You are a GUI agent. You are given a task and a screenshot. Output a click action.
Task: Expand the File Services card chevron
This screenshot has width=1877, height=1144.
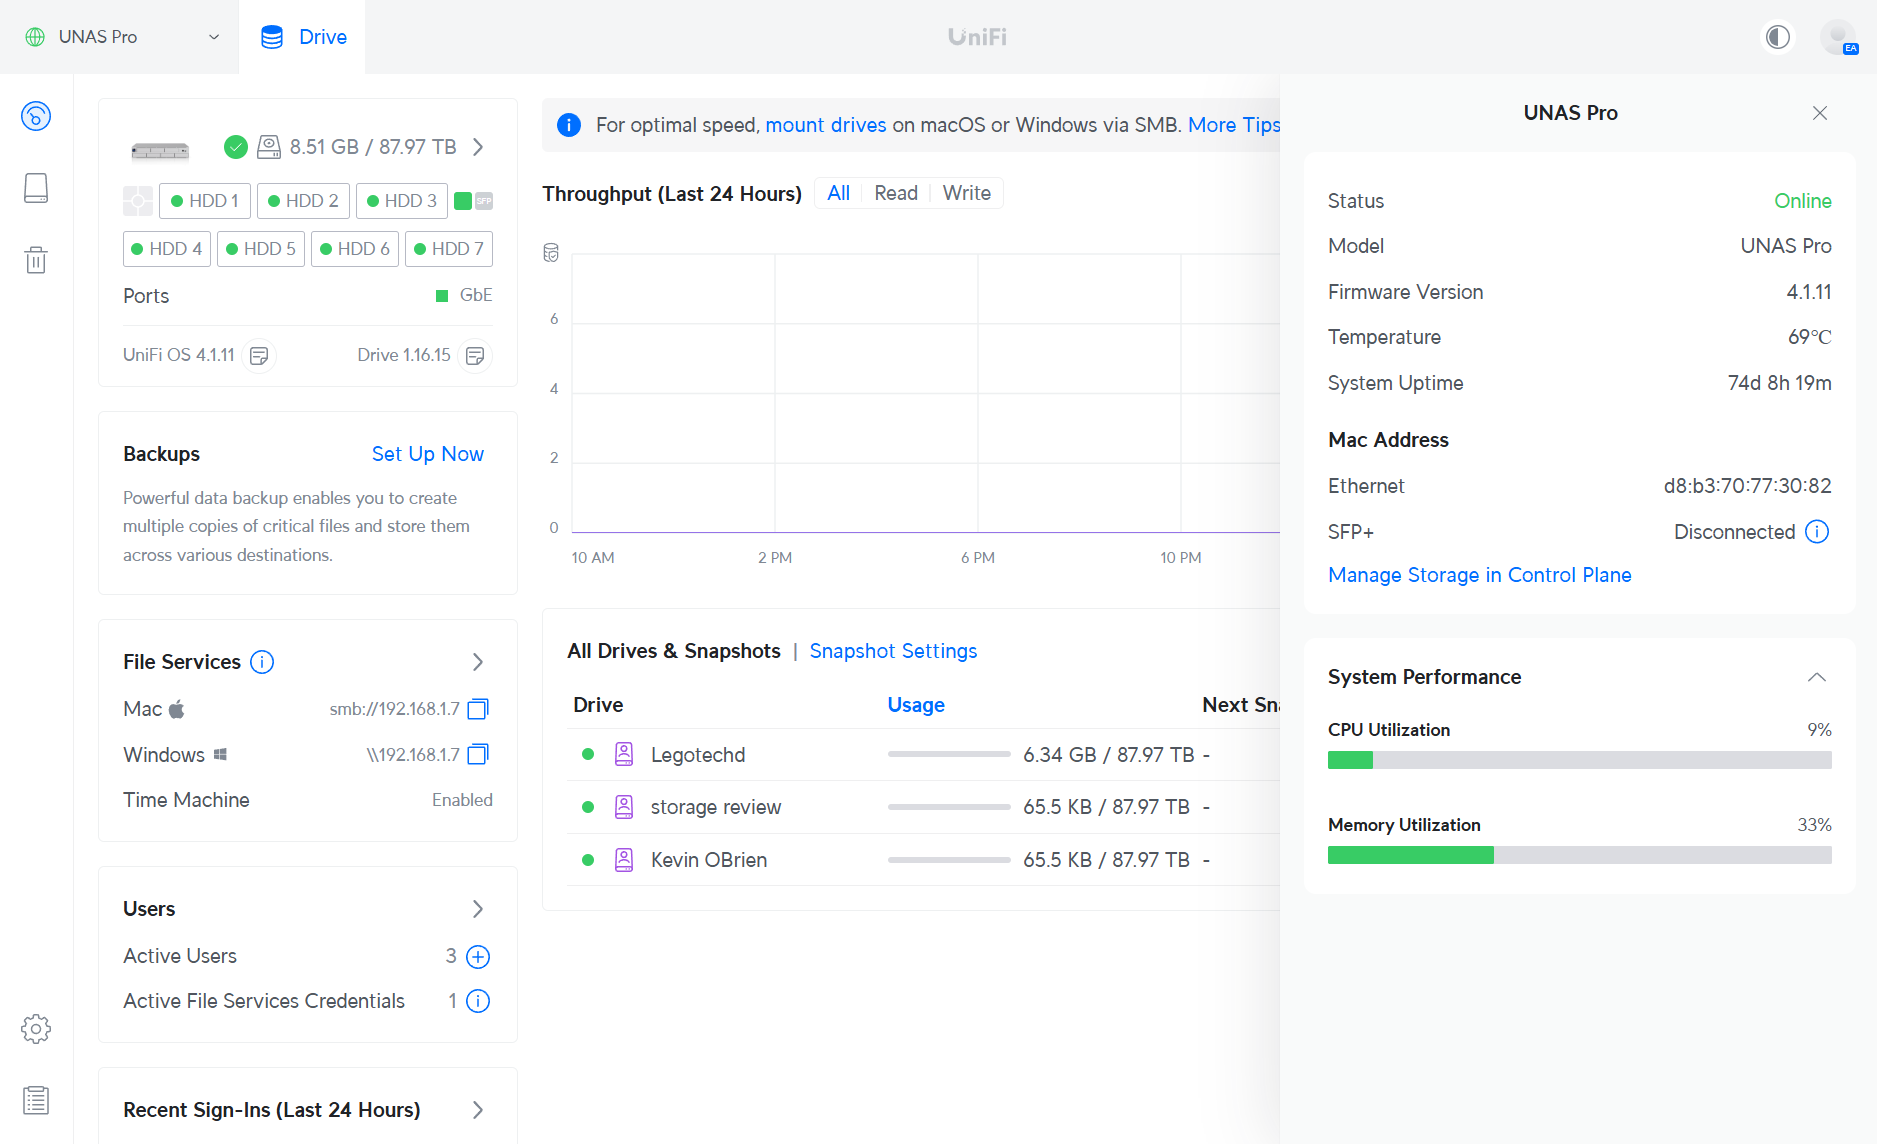click(478, 662)
